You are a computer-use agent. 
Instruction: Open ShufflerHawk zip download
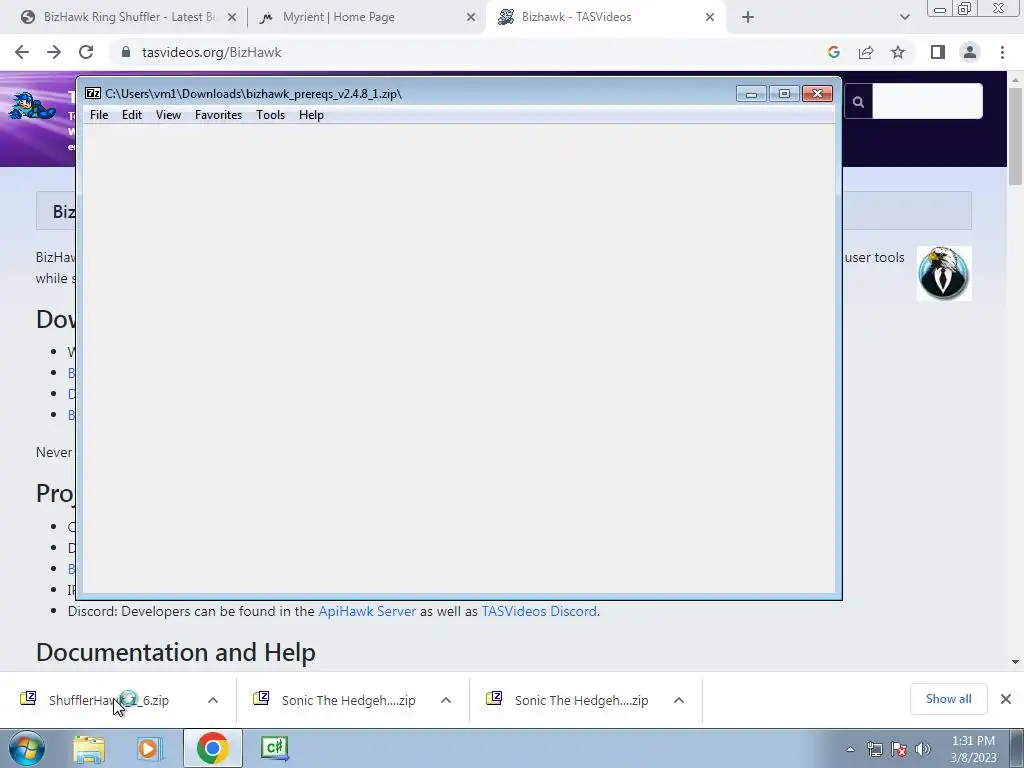pos(108,700)
